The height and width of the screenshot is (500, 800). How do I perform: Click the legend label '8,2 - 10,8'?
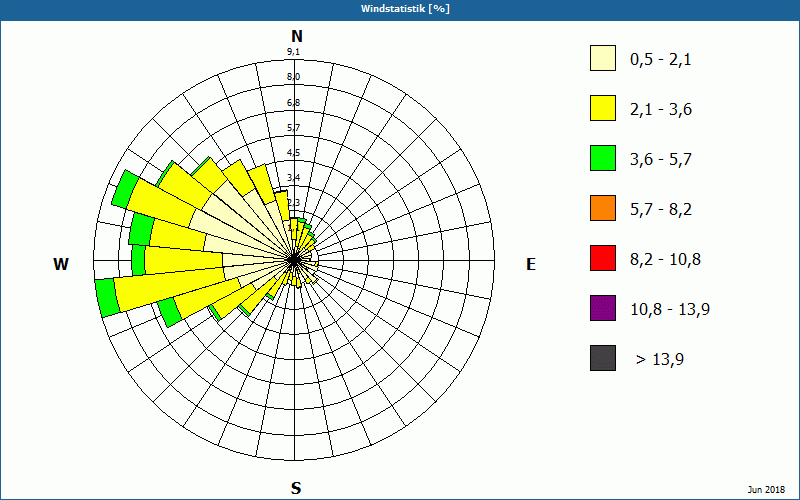click(665, 260)
